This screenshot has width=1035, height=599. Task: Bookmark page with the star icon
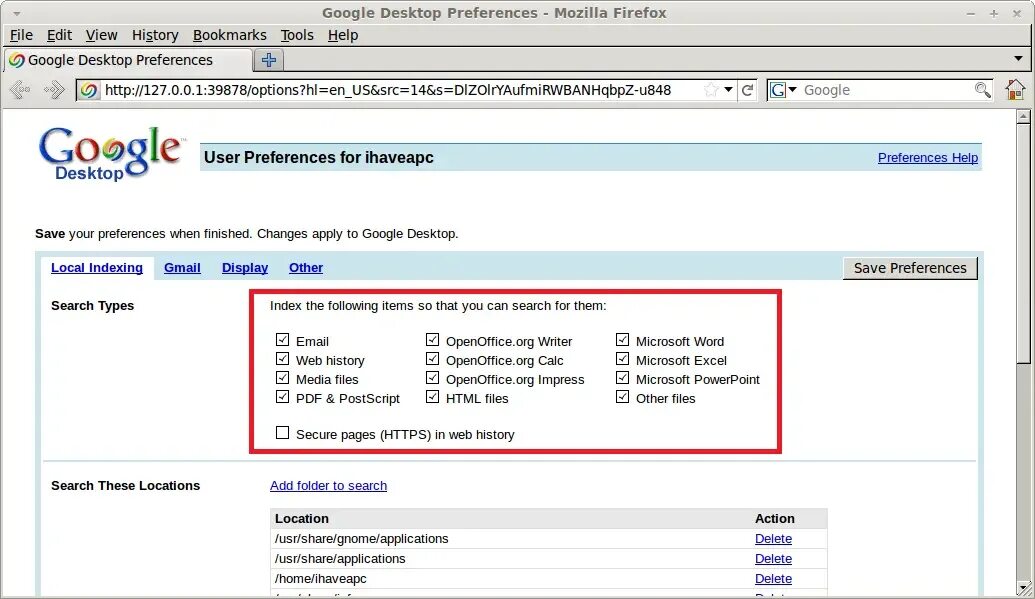pyautogui.click(x=711, y=90)
